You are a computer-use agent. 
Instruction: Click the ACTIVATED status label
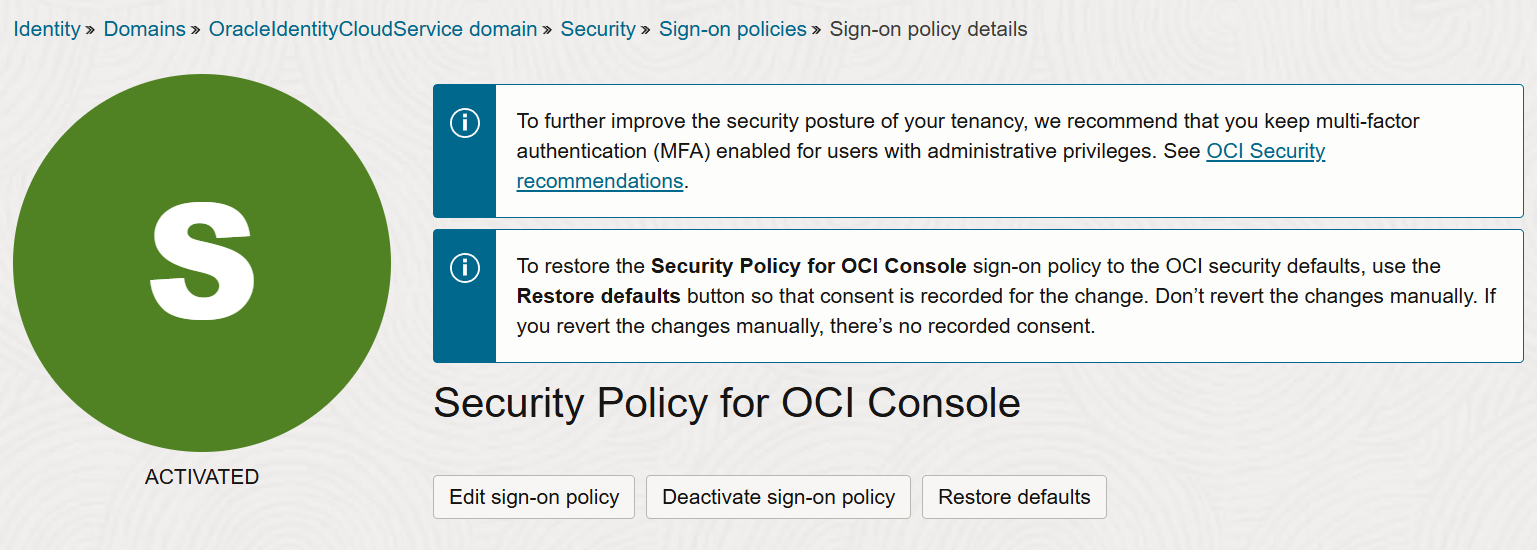[x=202, y=477]
